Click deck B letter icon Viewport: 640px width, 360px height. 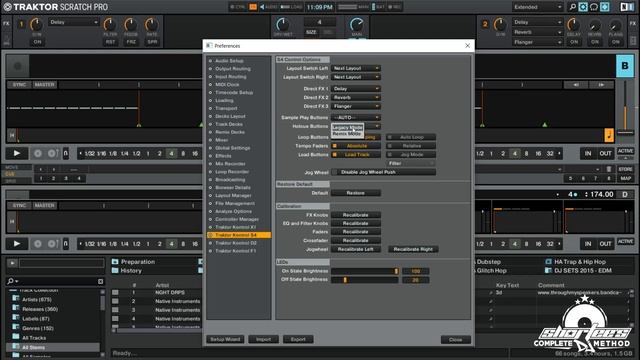(x=624, y=66)
